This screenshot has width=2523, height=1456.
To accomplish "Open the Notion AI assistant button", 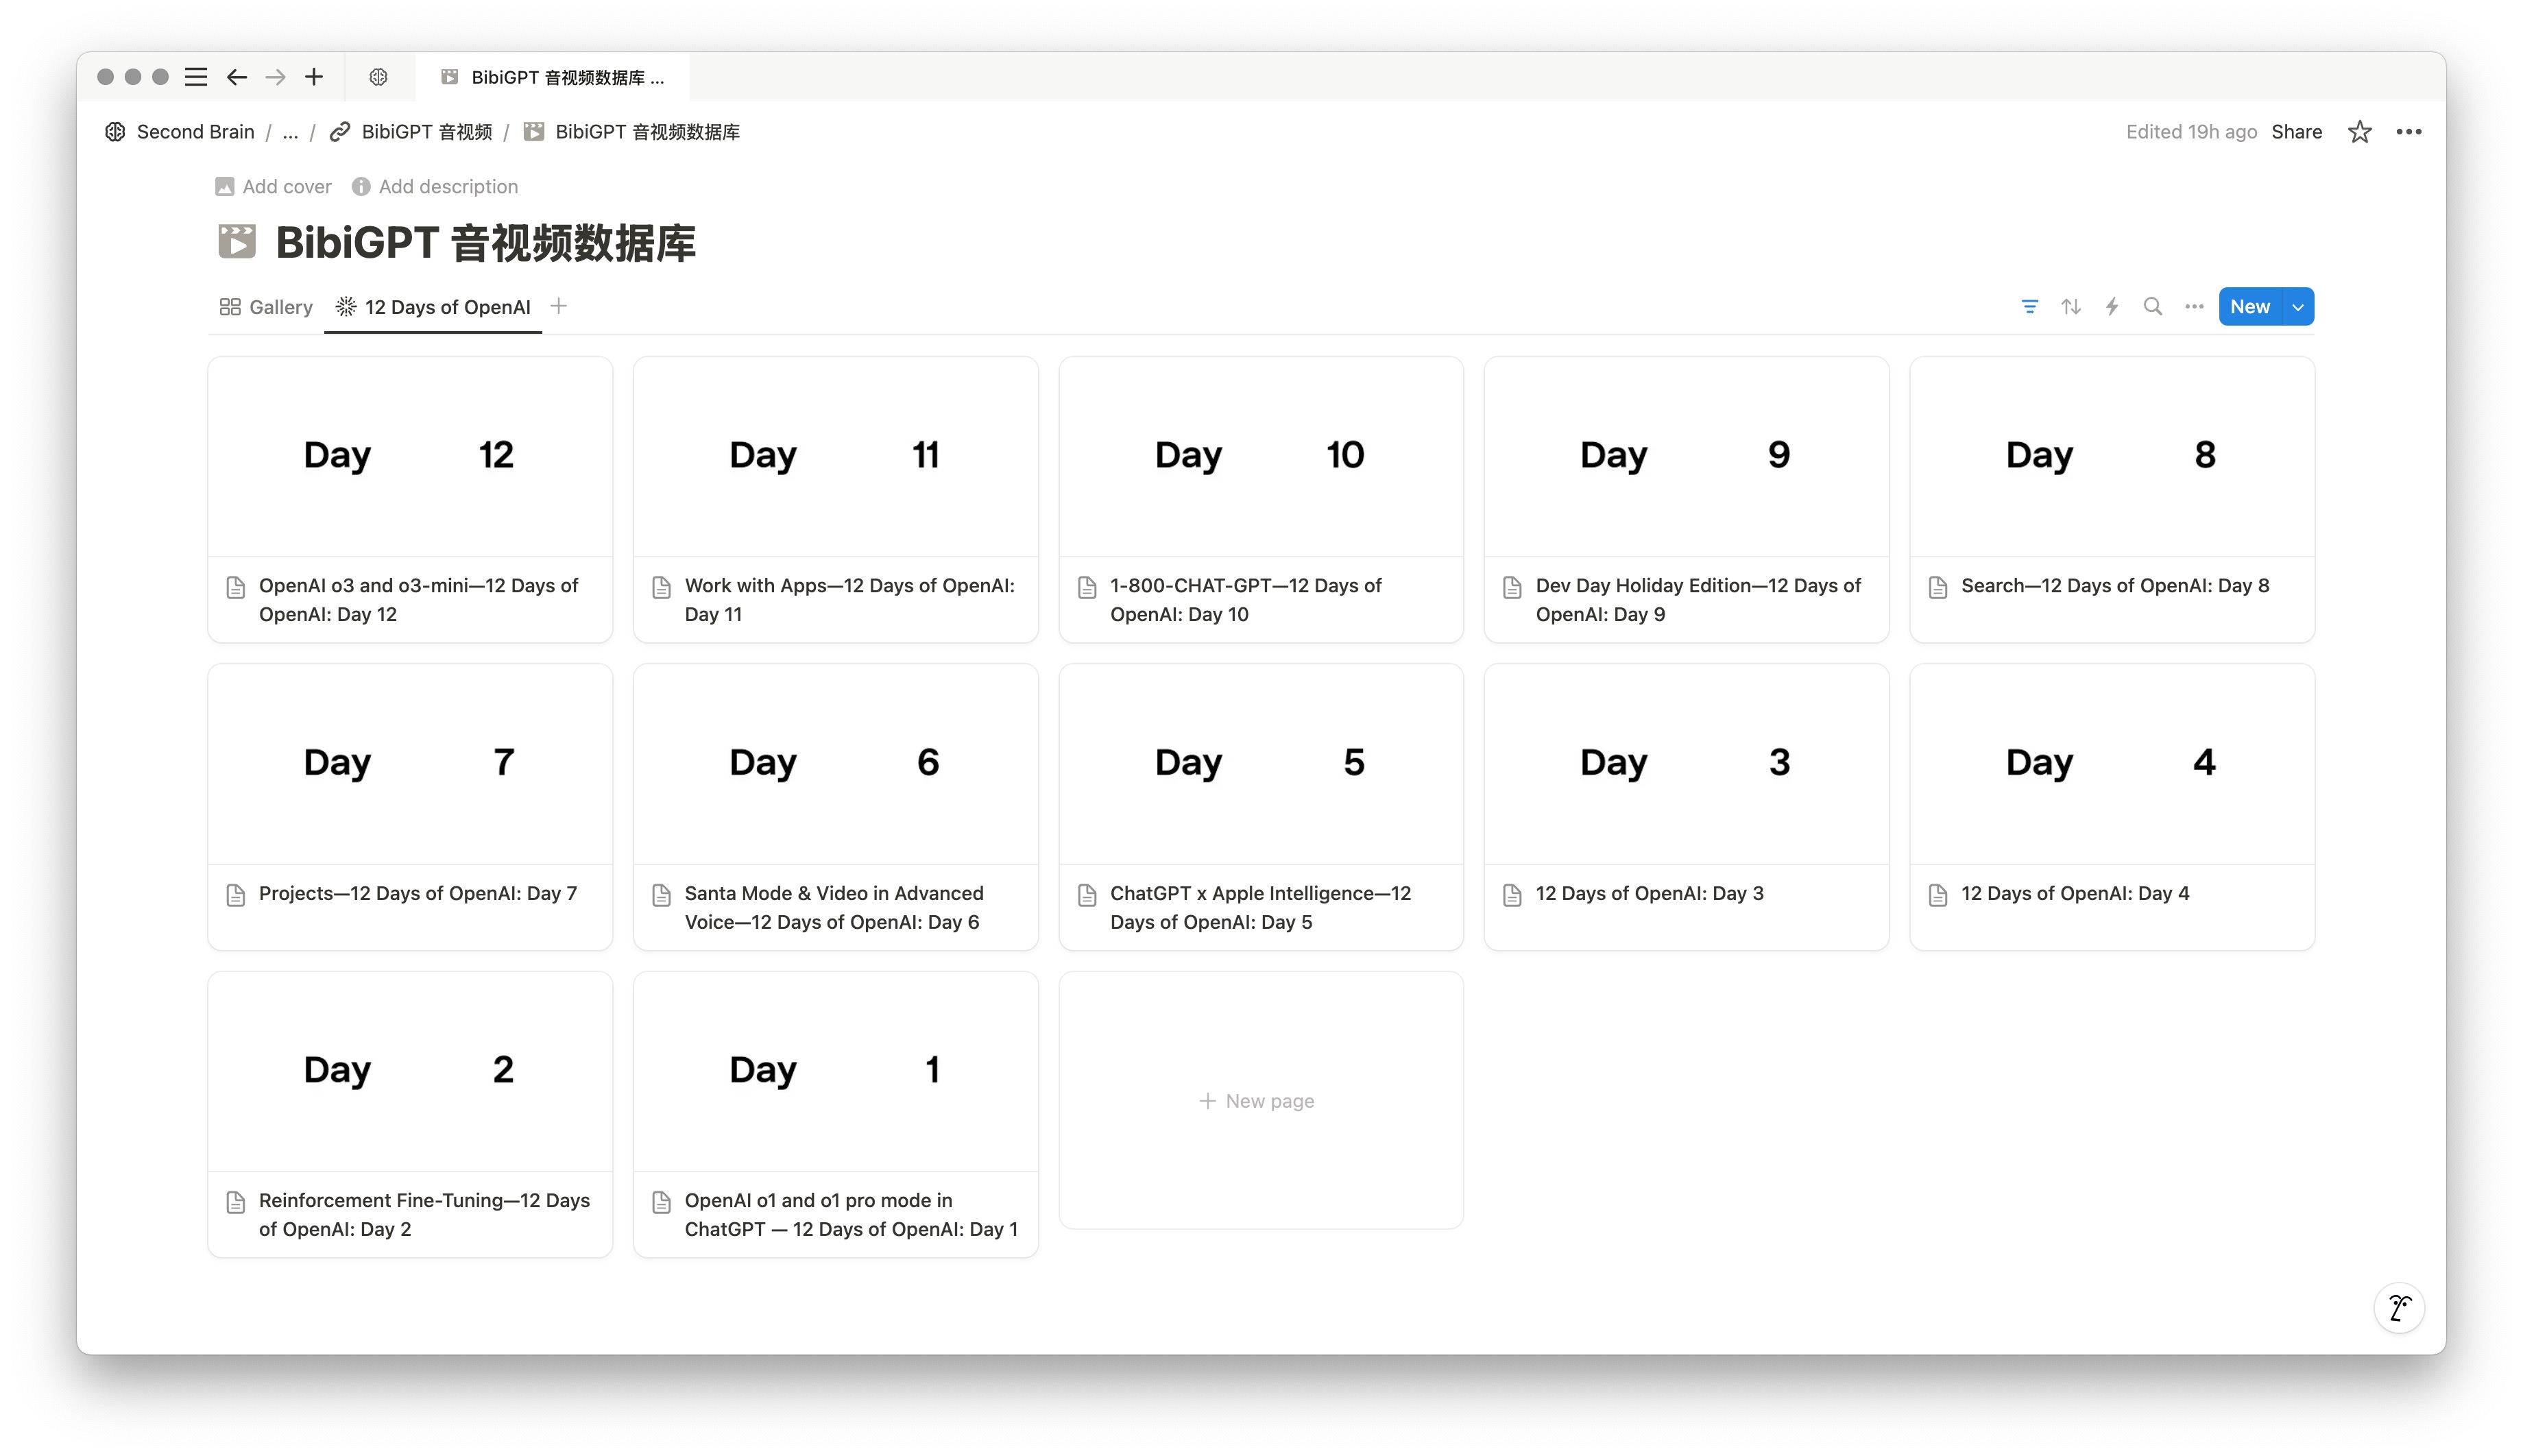I will coord(2398,1308).
